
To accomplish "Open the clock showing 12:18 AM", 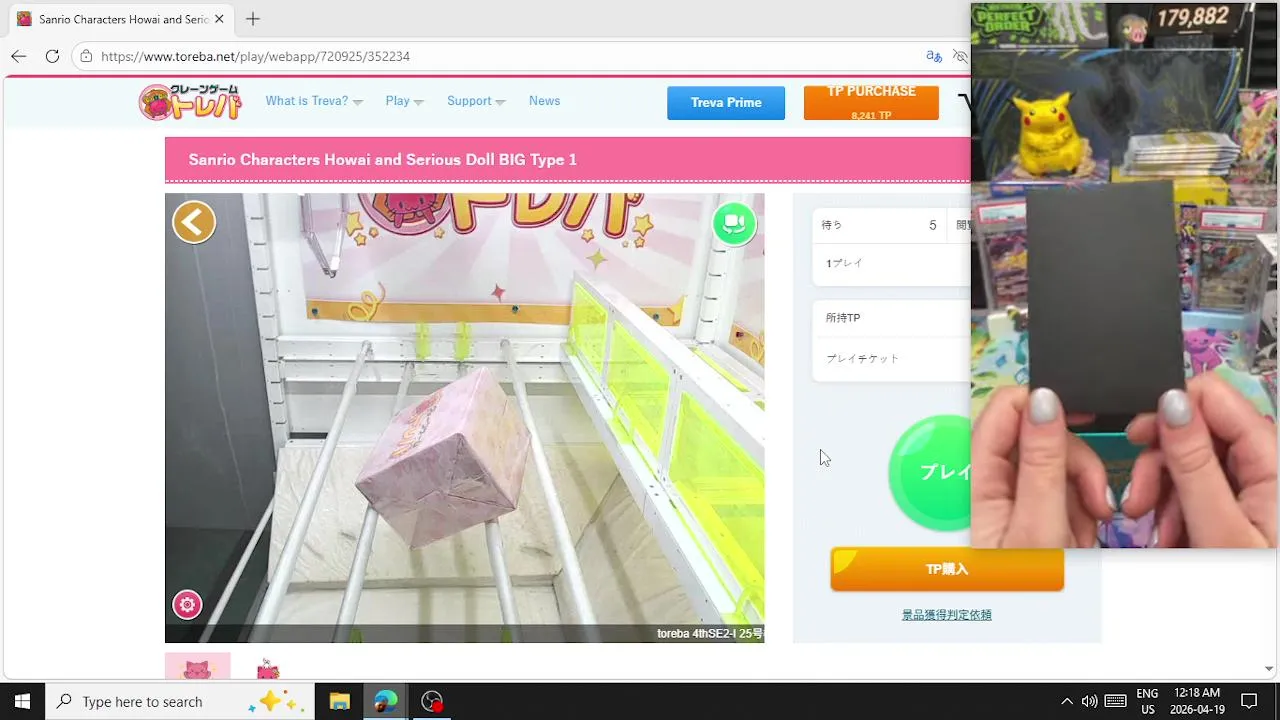I will click(x=1197, y=701).
